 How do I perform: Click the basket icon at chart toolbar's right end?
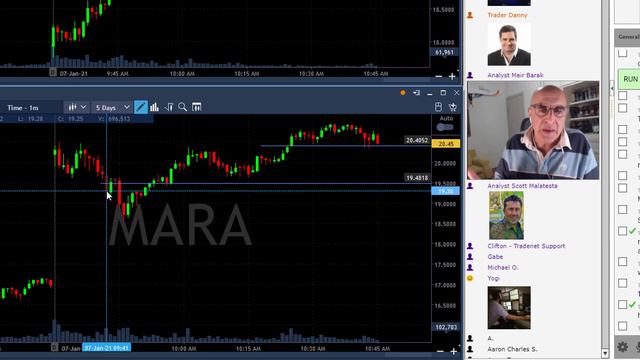(x=453, y=107)
